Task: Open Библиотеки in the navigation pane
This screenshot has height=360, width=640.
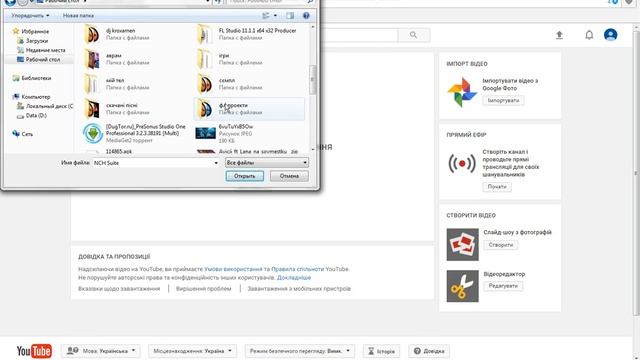Action: (x=36, y=78)
